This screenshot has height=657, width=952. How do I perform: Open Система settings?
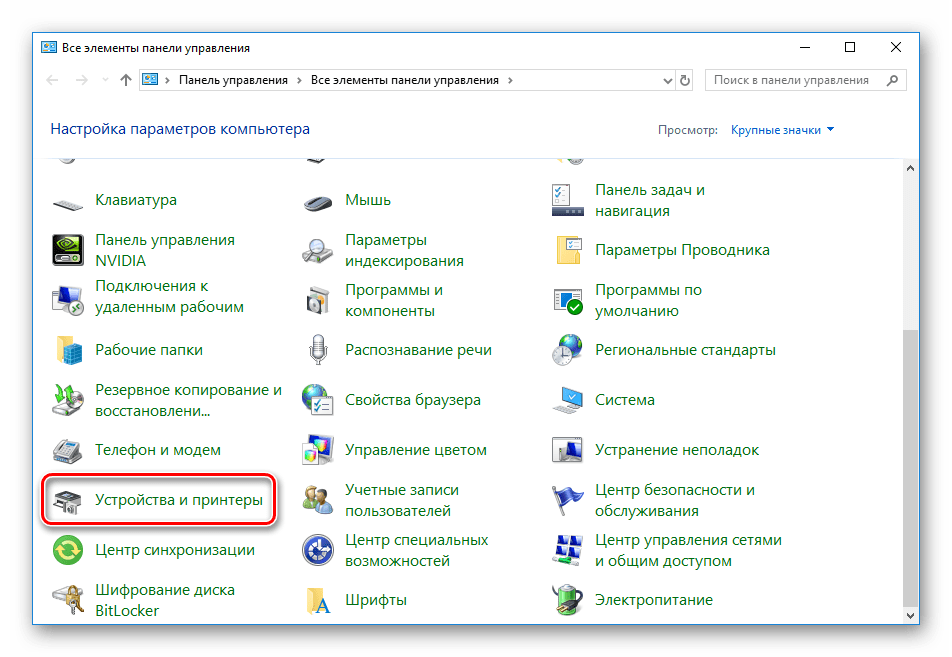pyautogui.click(x=624, y=399)
